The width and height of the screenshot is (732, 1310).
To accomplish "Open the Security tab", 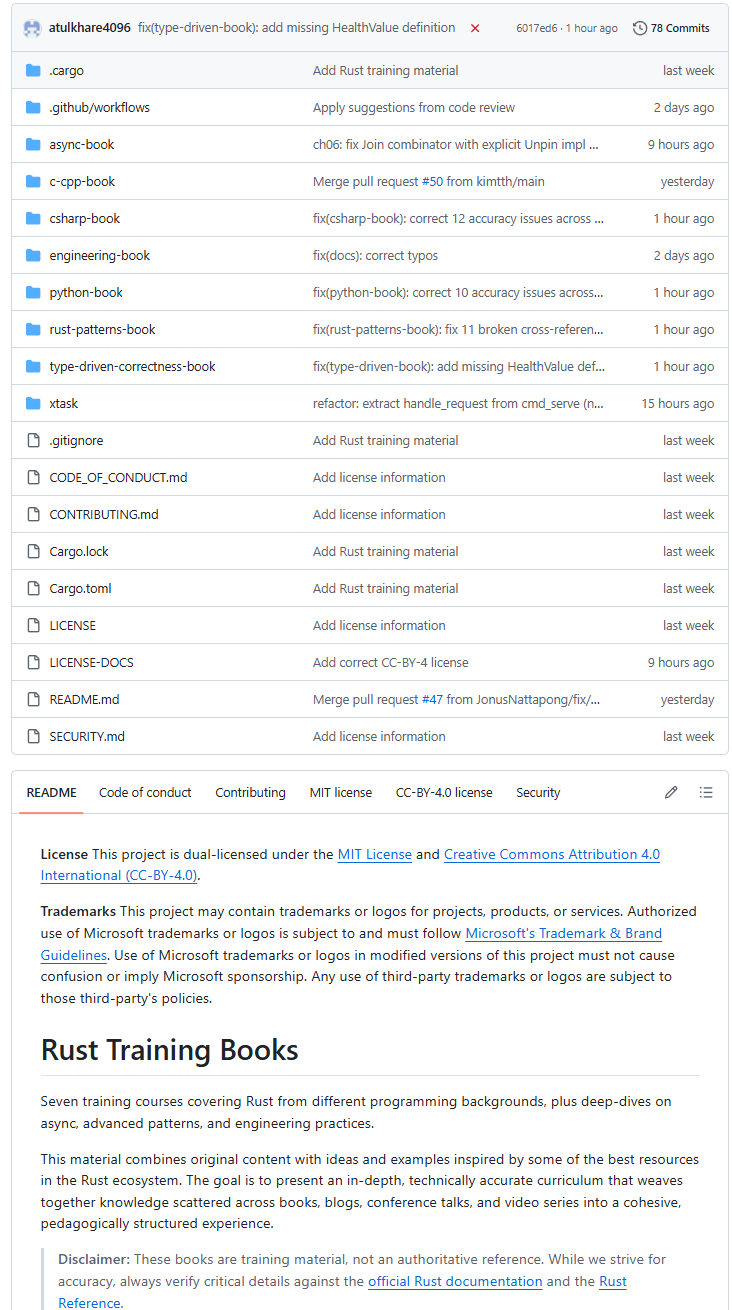I will click(x=538, y=792).
